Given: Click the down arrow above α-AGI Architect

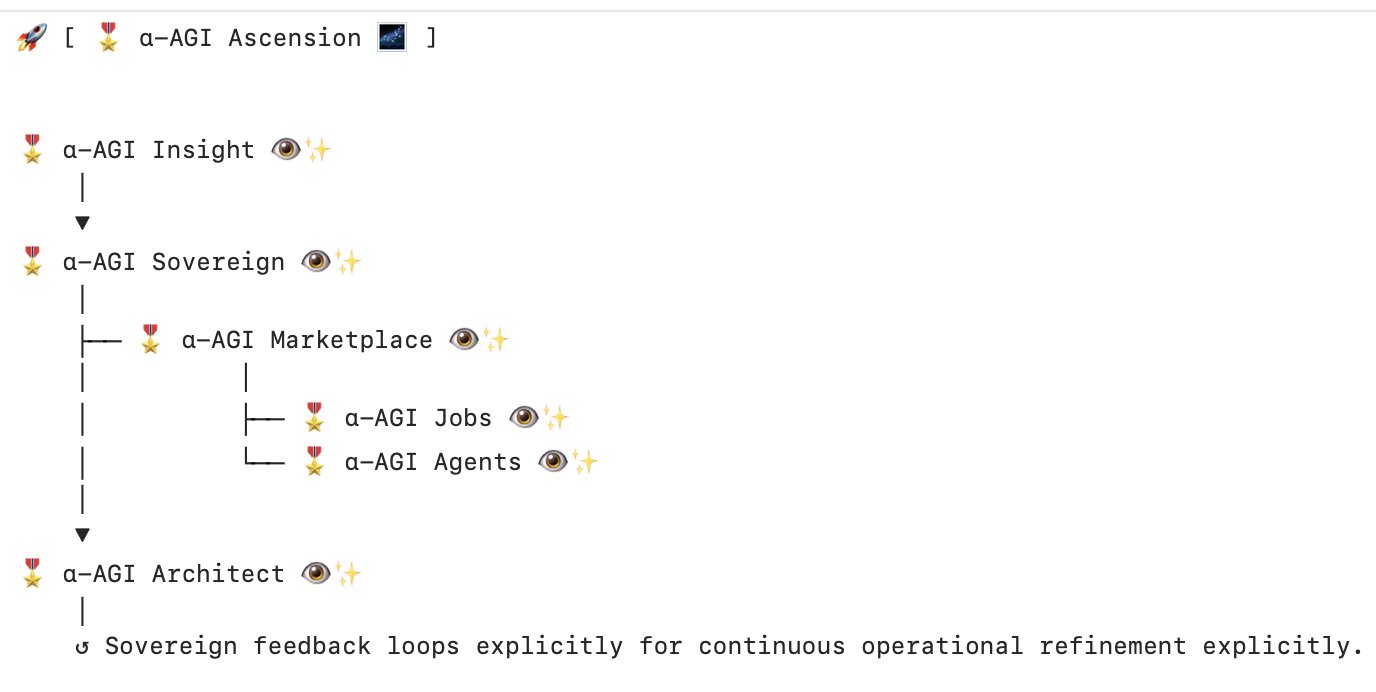Looking at the screenshot, I should [x=82, y=534].
